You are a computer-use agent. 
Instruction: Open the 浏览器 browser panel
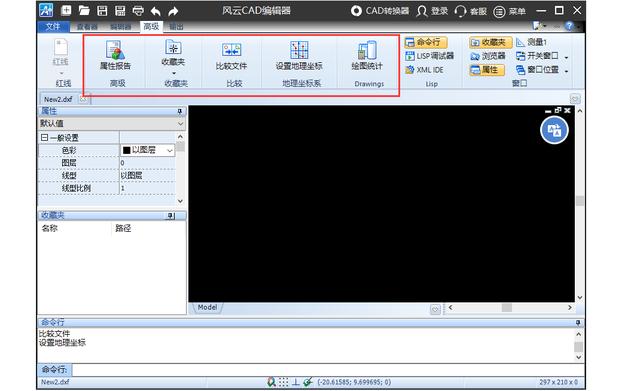488,56
